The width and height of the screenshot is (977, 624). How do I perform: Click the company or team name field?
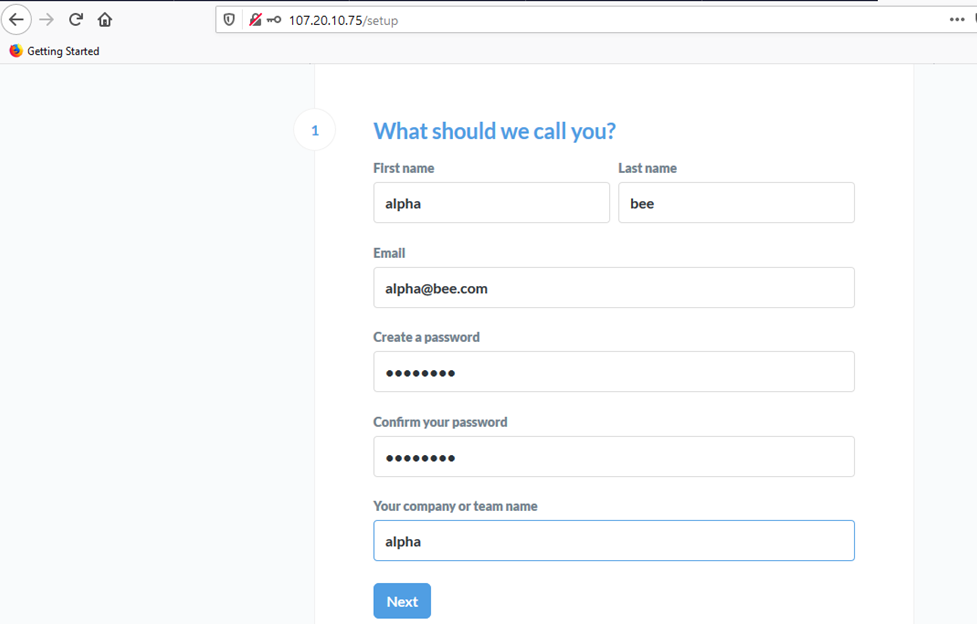[614, 540]
